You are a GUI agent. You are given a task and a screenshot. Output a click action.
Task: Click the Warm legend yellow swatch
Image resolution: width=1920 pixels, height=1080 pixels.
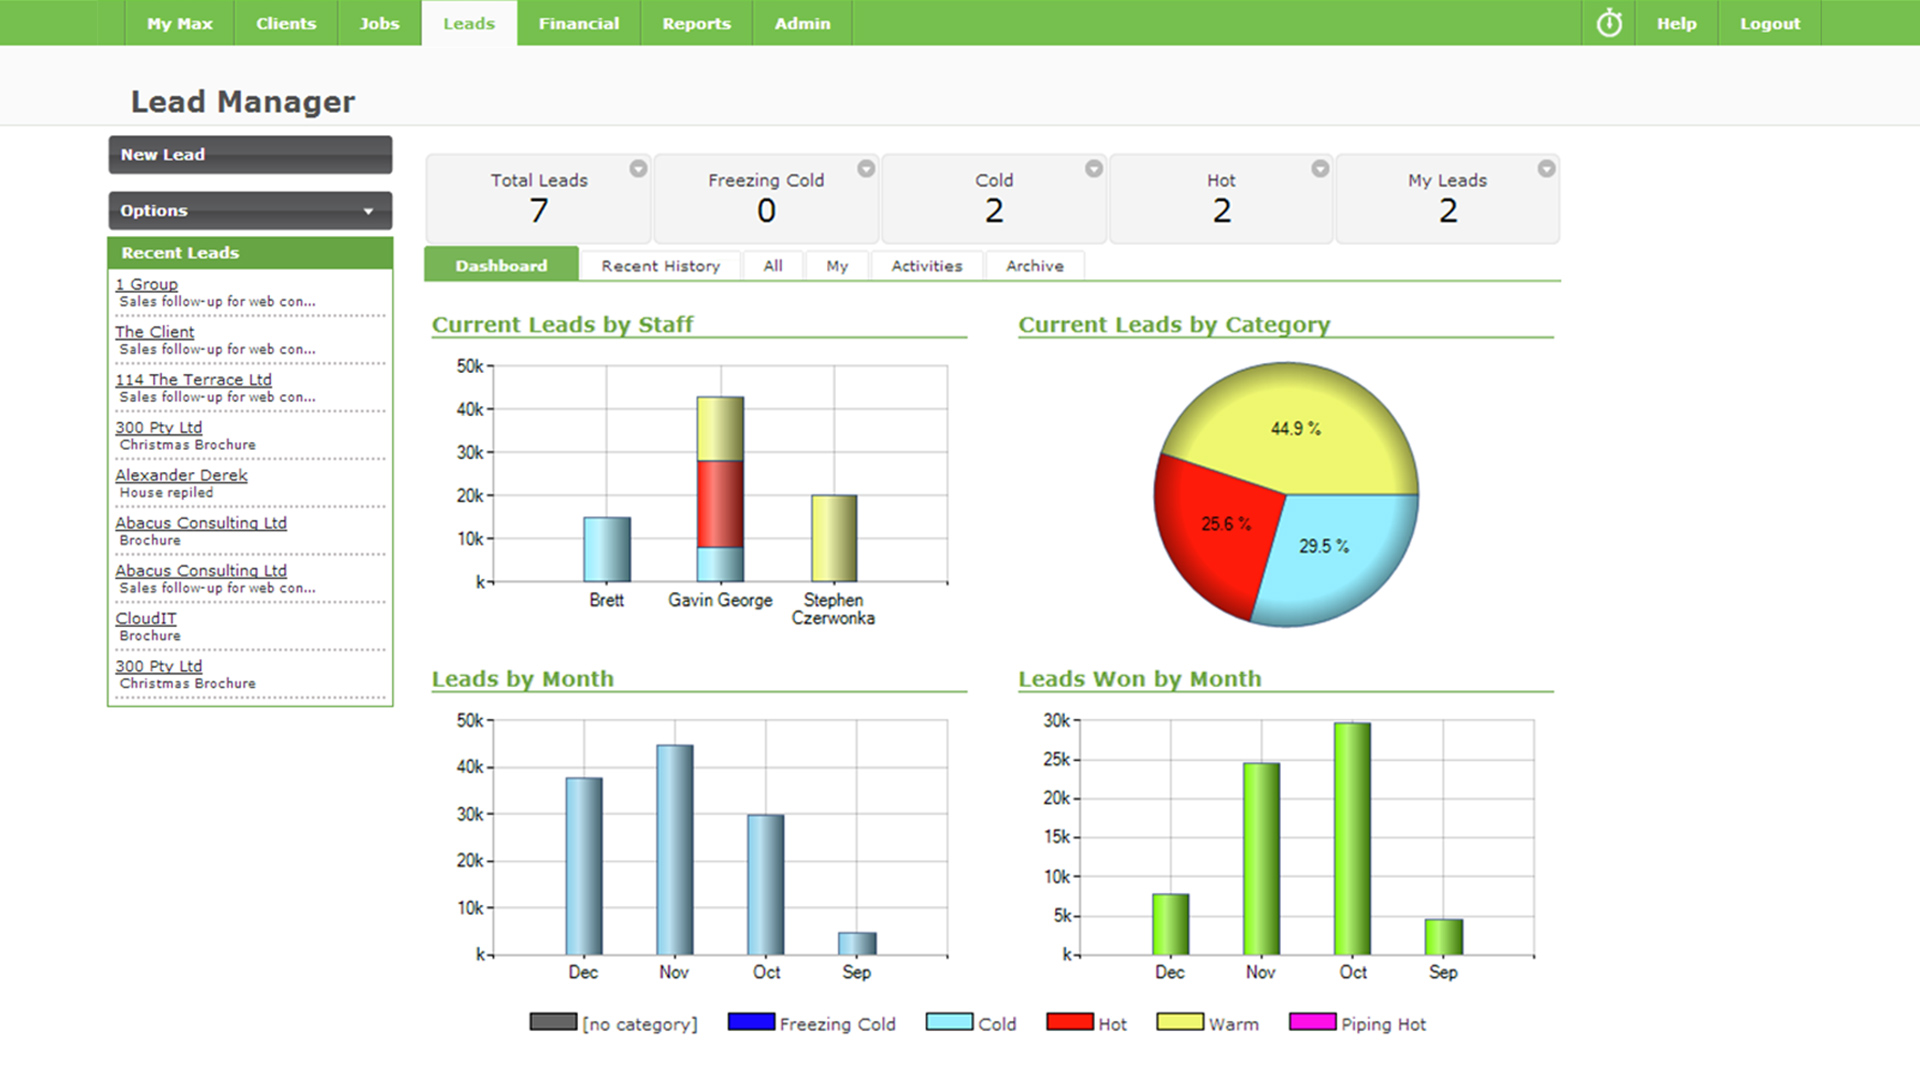[x=1180, y=1022]
